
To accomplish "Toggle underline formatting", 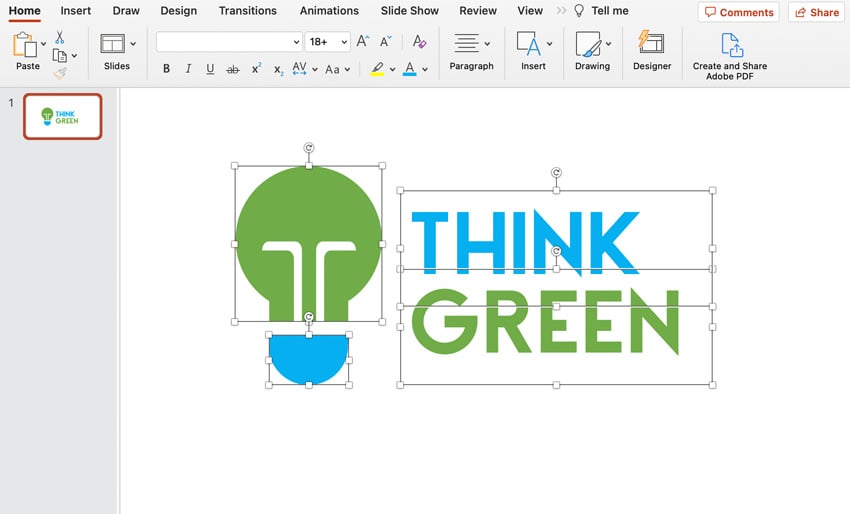I will pos(210,69).
